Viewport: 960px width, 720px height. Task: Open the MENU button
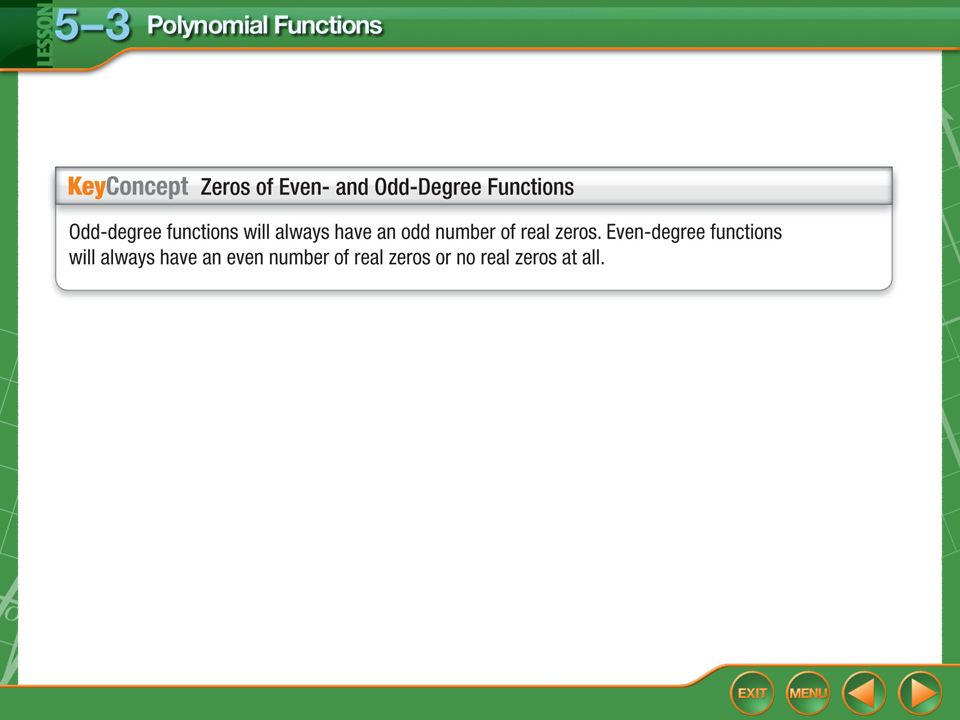[x=808, y=693]
